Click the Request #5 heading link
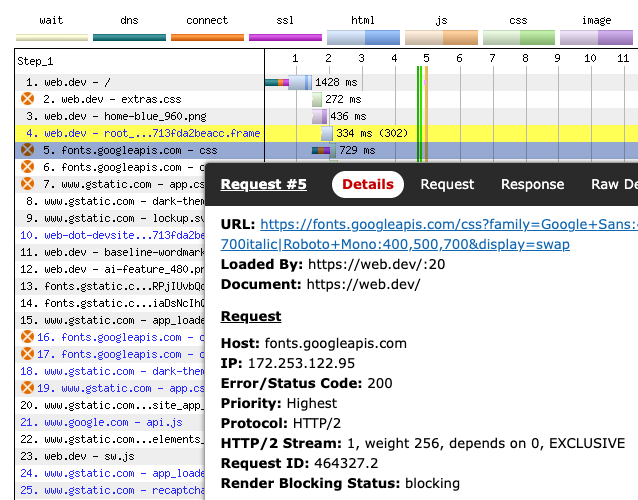This screenshot has height=500, width=638. click(263, 184)
